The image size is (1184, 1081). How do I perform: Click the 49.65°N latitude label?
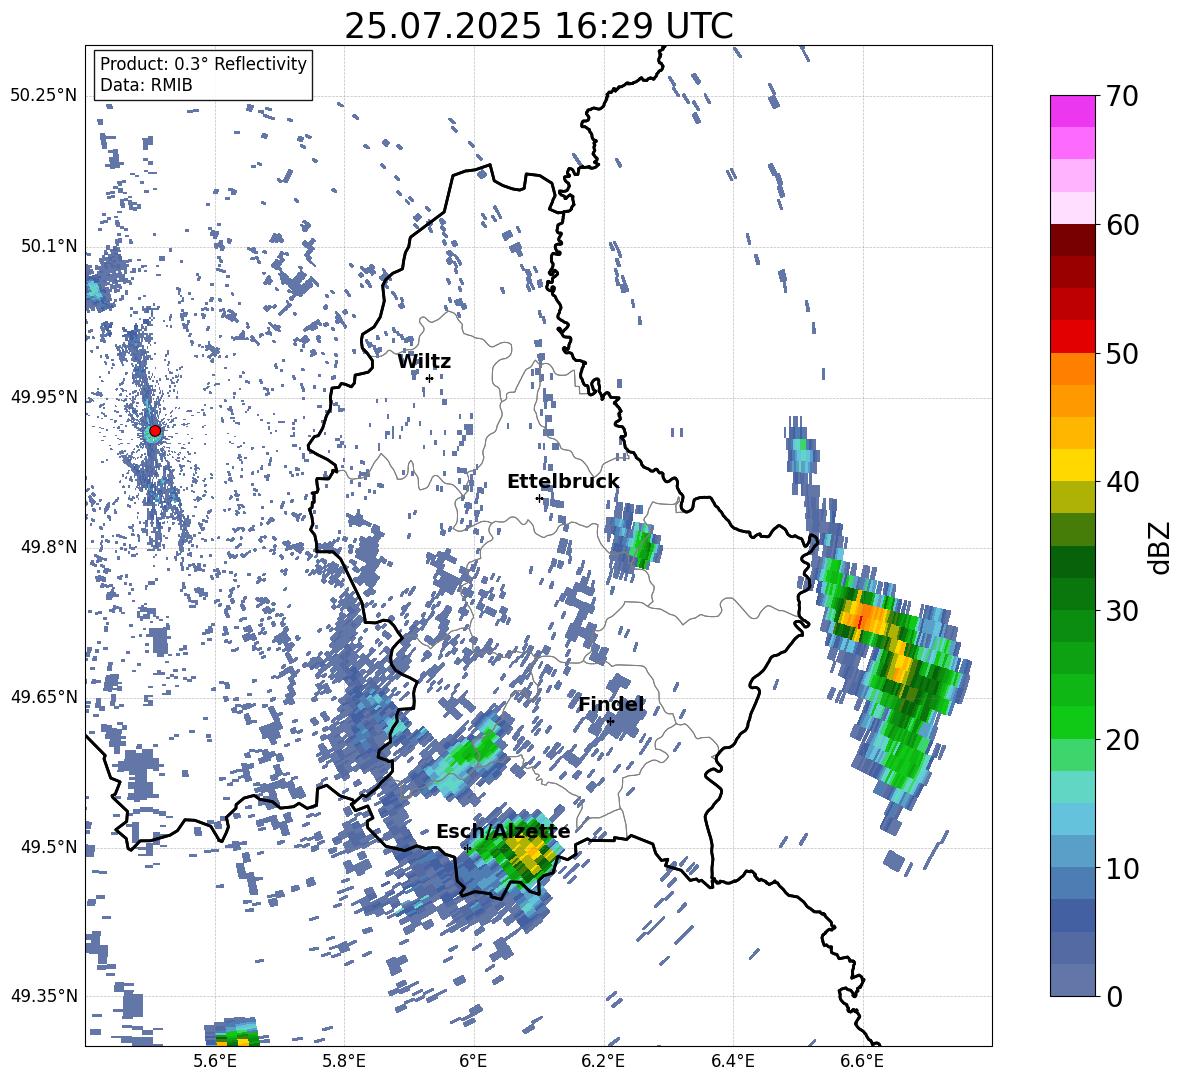44,696
